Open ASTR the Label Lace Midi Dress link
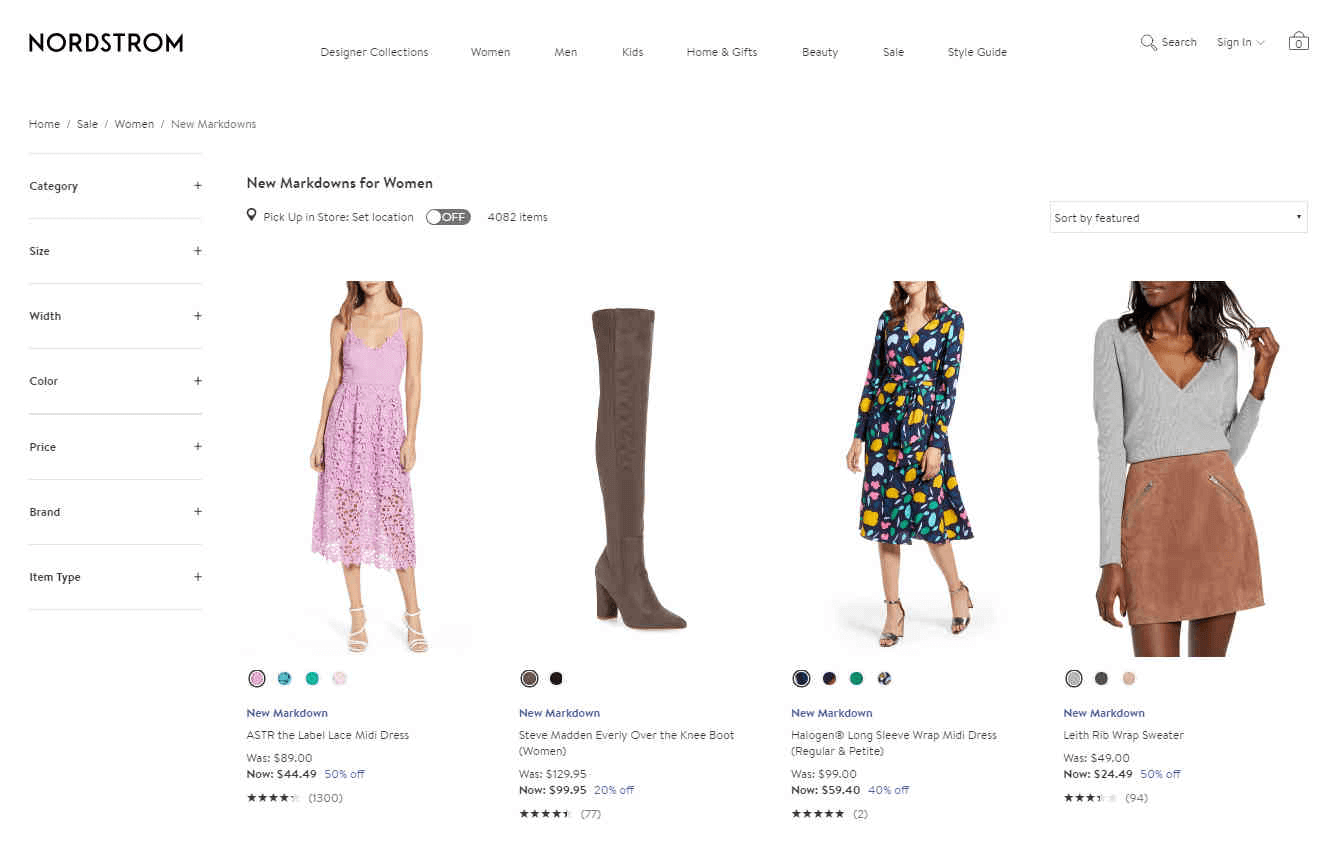The height and width of the screenshot is (864, 1342). pos(328,735)
